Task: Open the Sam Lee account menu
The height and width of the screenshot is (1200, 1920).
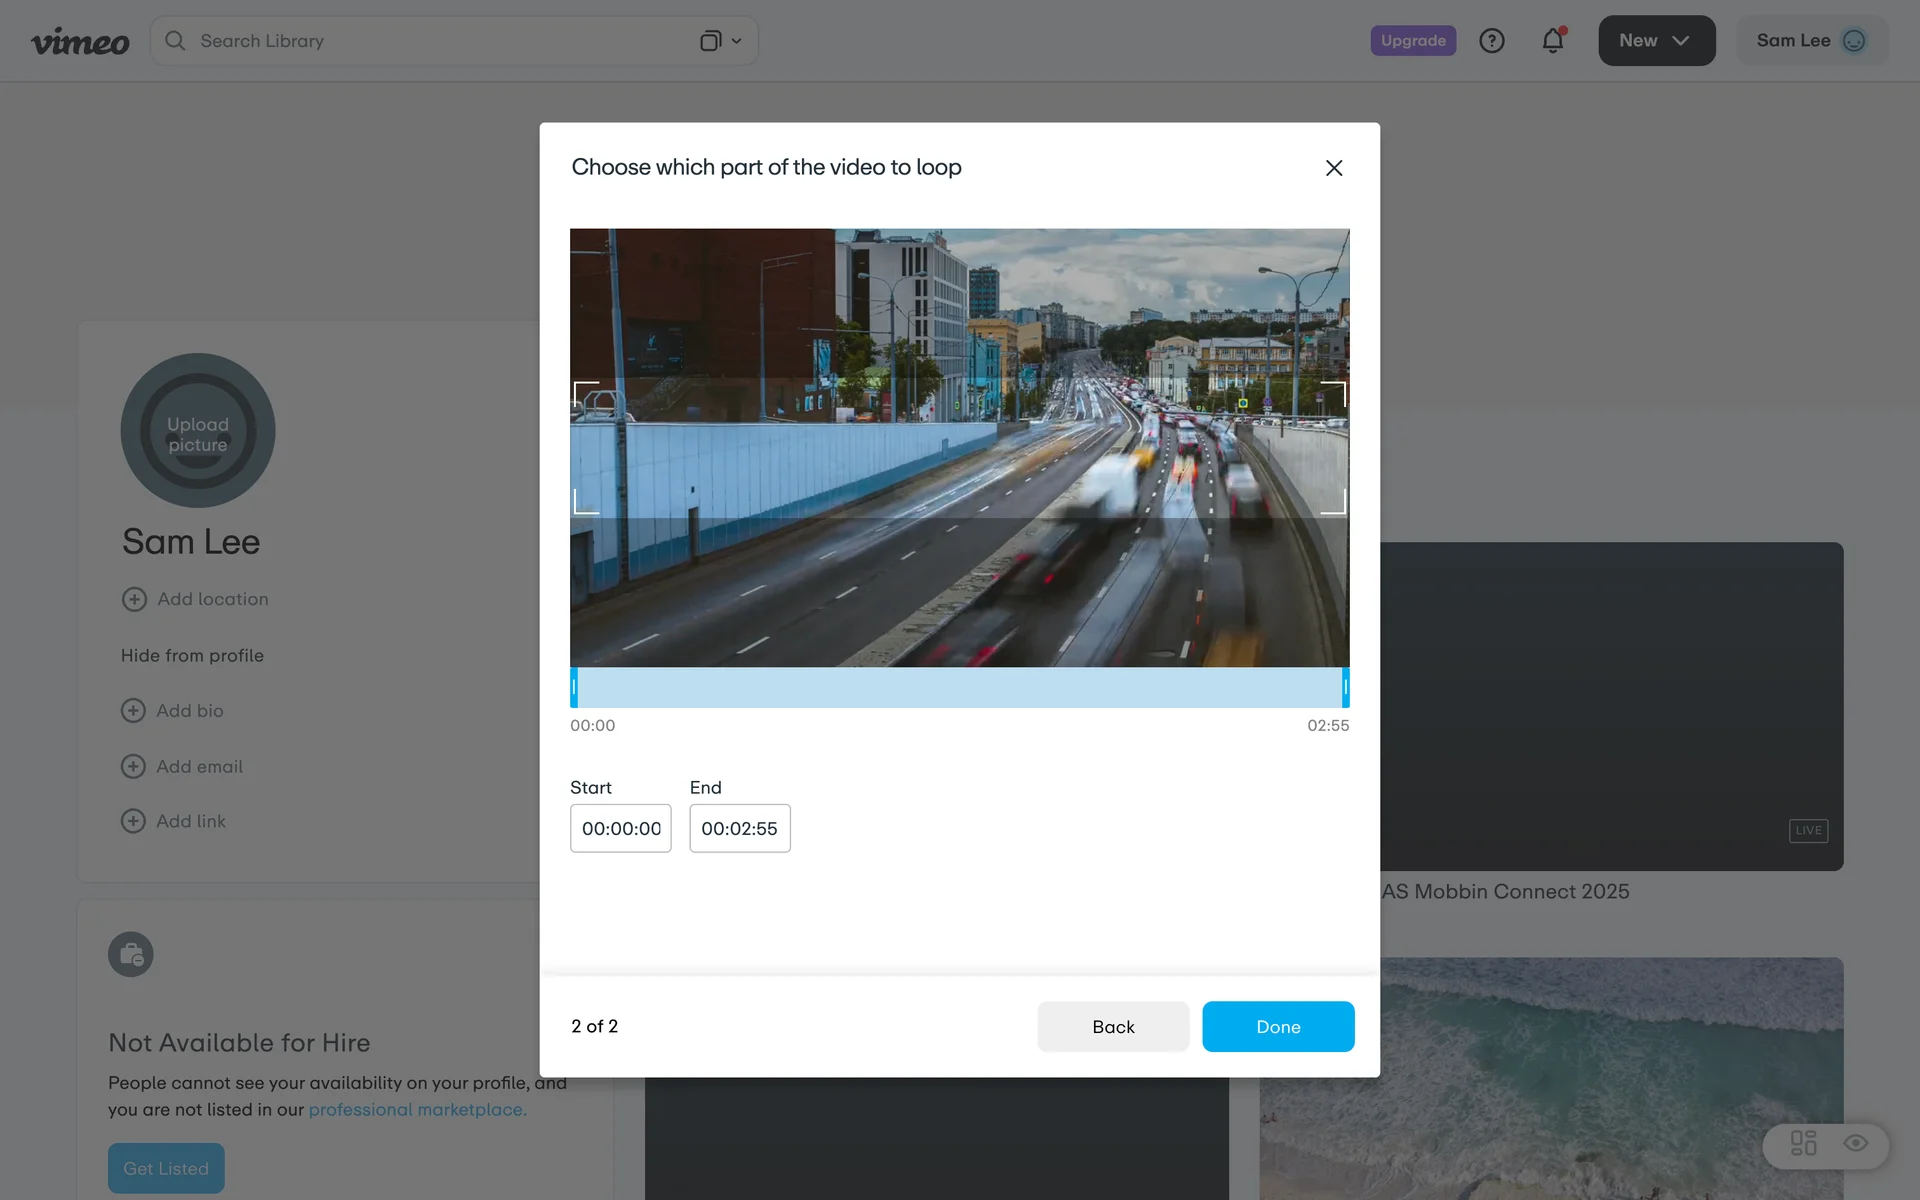Action: pos(1794,41)
